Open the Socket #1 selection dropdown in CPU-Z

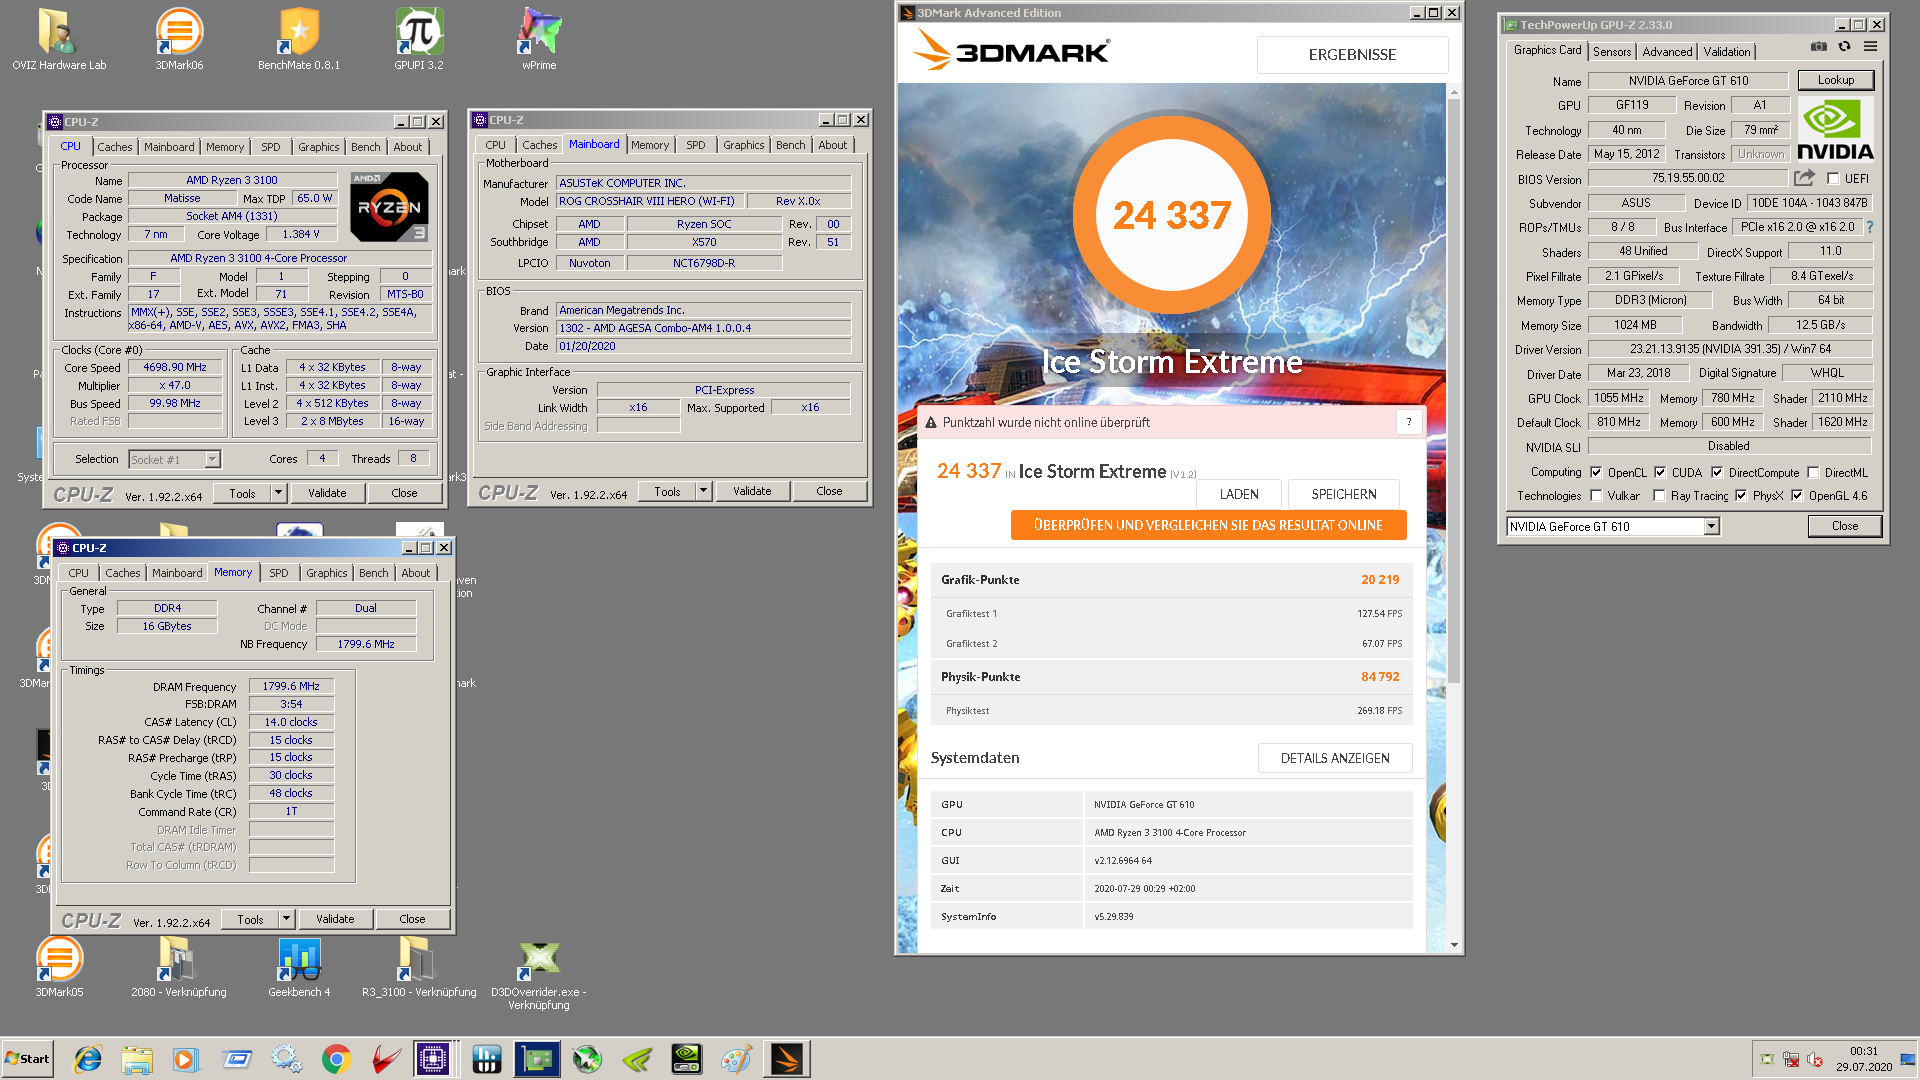pos(174,459)
